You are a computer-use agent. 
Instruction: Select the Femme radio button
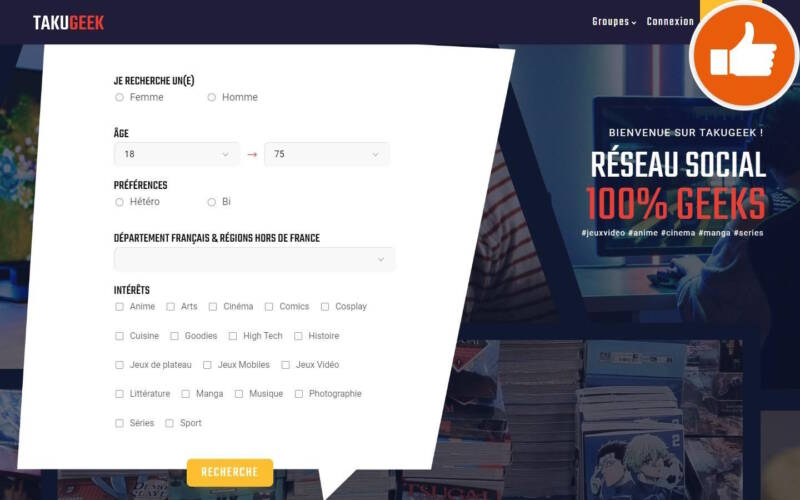pos(119,97)
